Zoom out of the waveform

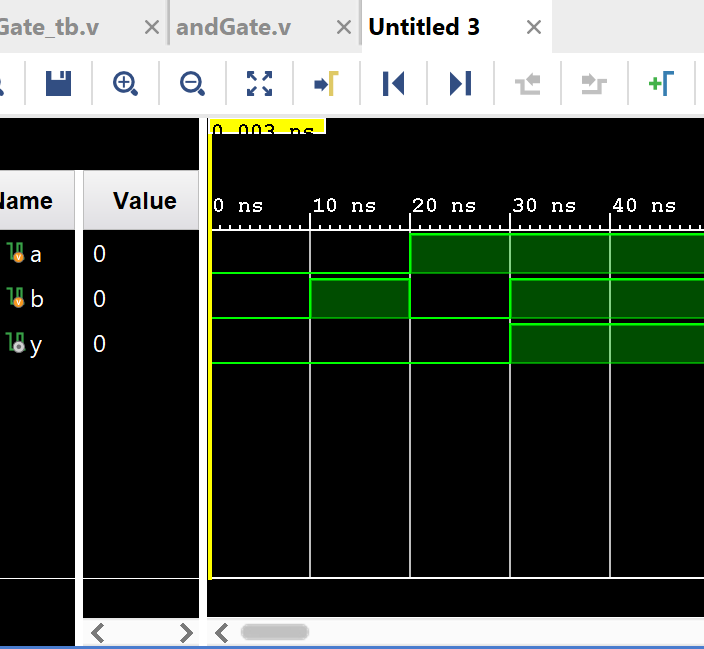(192, 84)
